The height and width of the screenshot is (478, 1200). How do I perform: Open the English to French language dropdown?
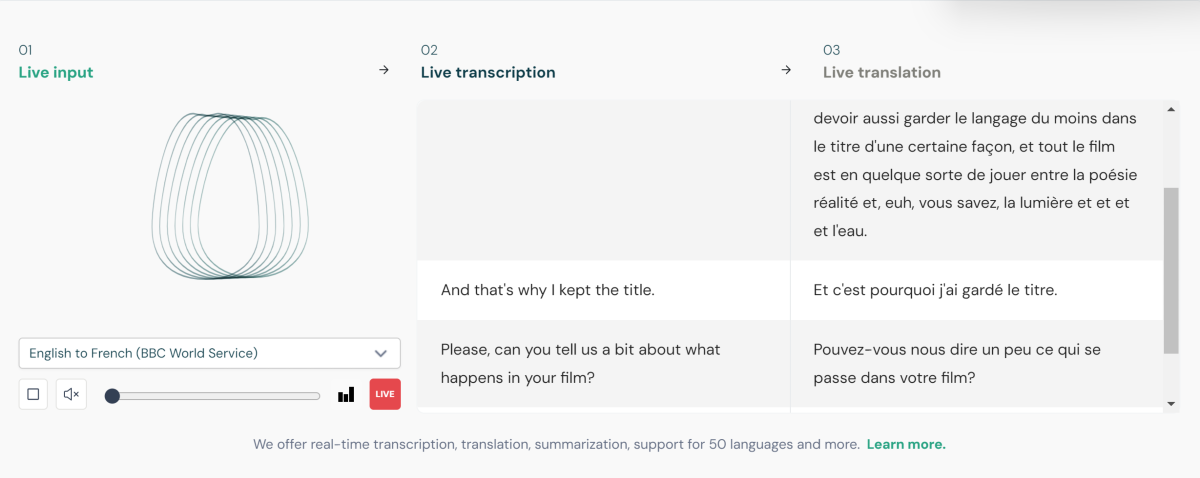click(x=209, y=353)
